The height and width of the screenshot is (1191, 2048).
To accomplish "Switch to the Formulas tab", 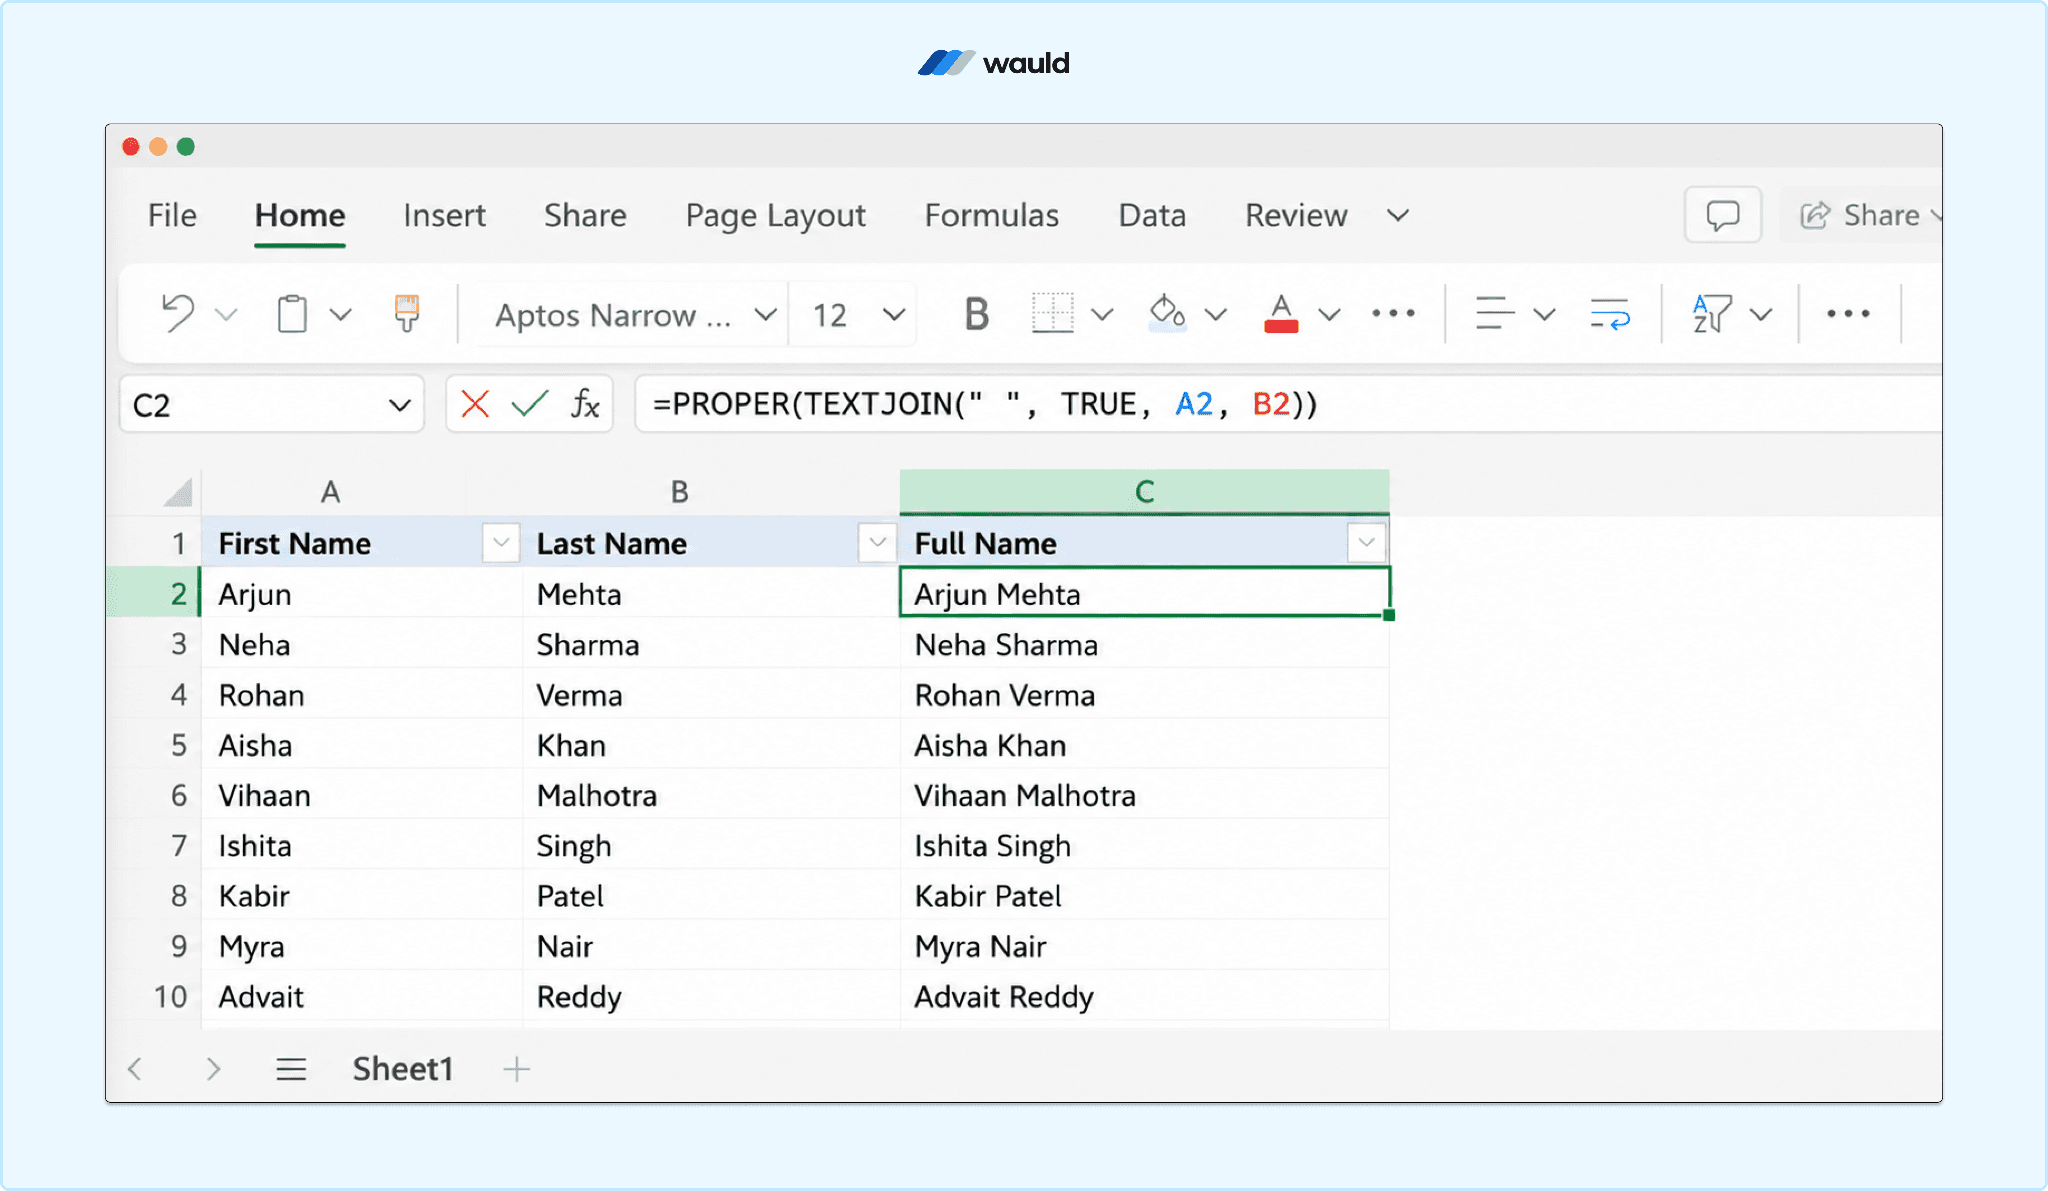I will 991,216.
